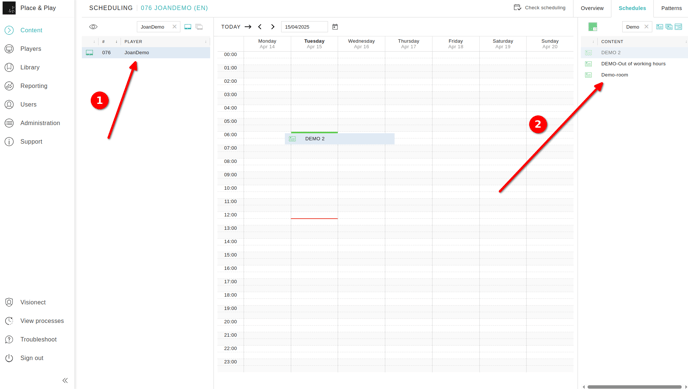Click the date field showing 15/04/2025
The image size is (688, 389).
tap(304, 27)
